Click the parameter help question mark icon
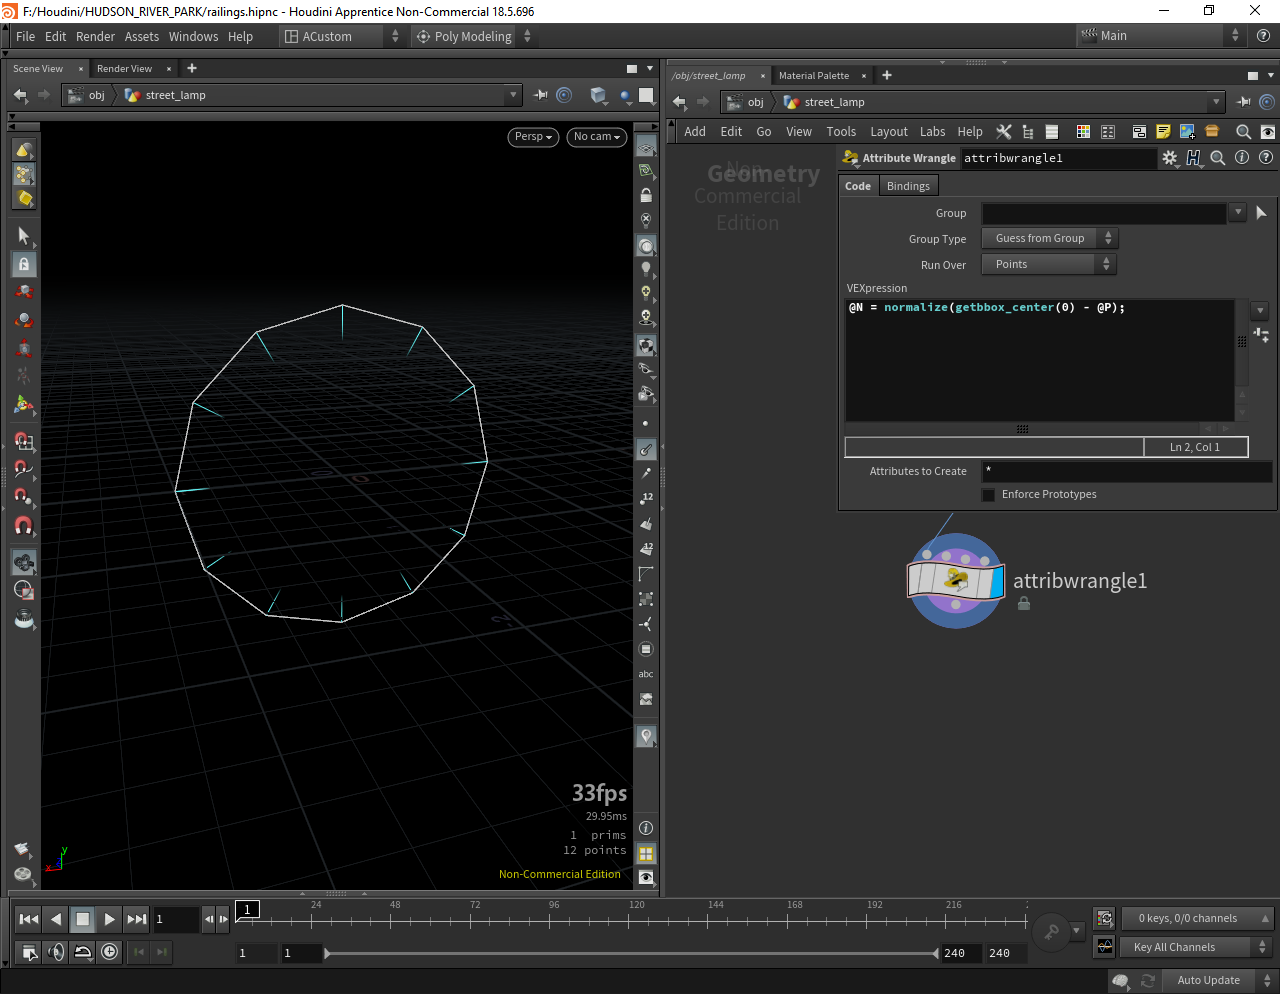This screenshot has width=1280, height=994. (x=1266, y=158)
